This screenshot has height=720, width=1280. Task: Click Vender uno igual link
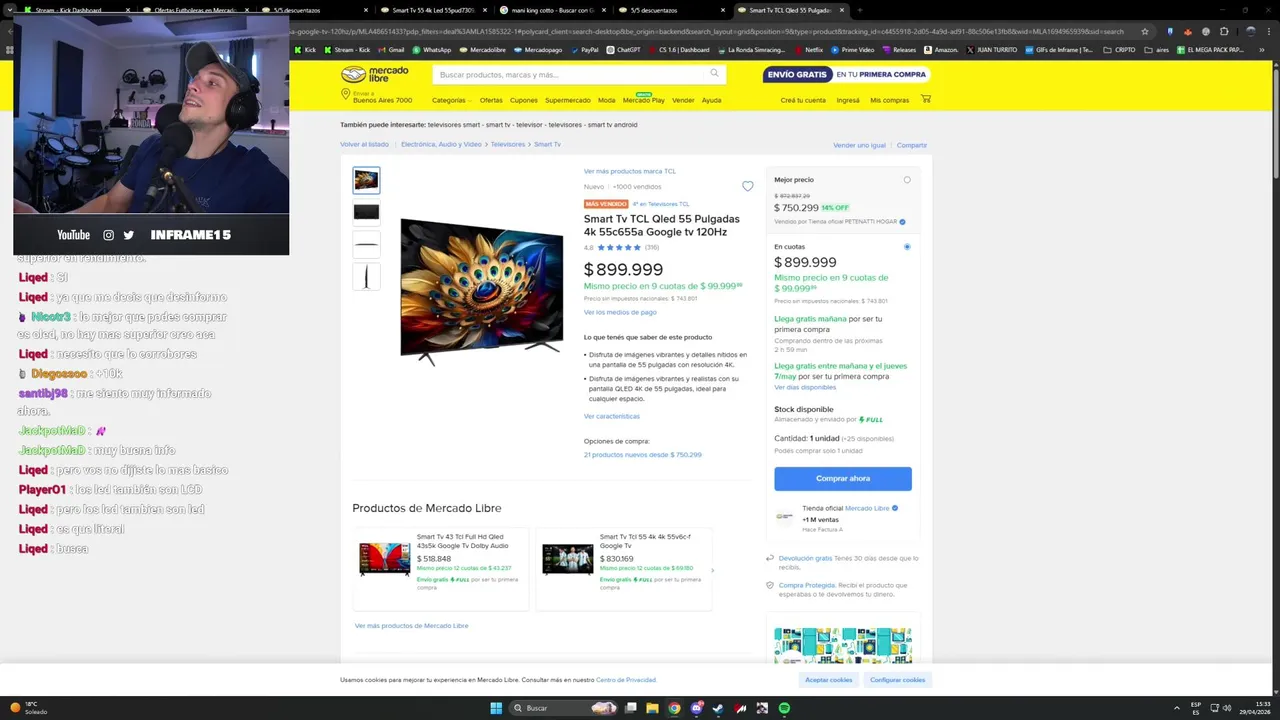tap(859, 145)
